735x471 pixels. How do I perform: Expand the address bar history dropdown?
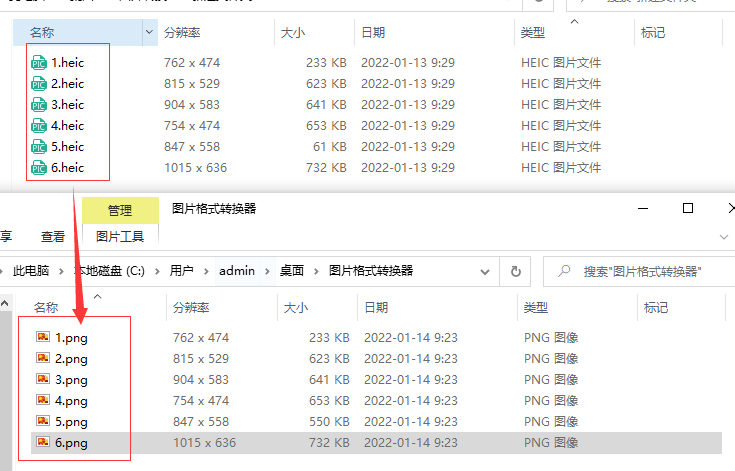pyautogui.click(x=485, y=272)
